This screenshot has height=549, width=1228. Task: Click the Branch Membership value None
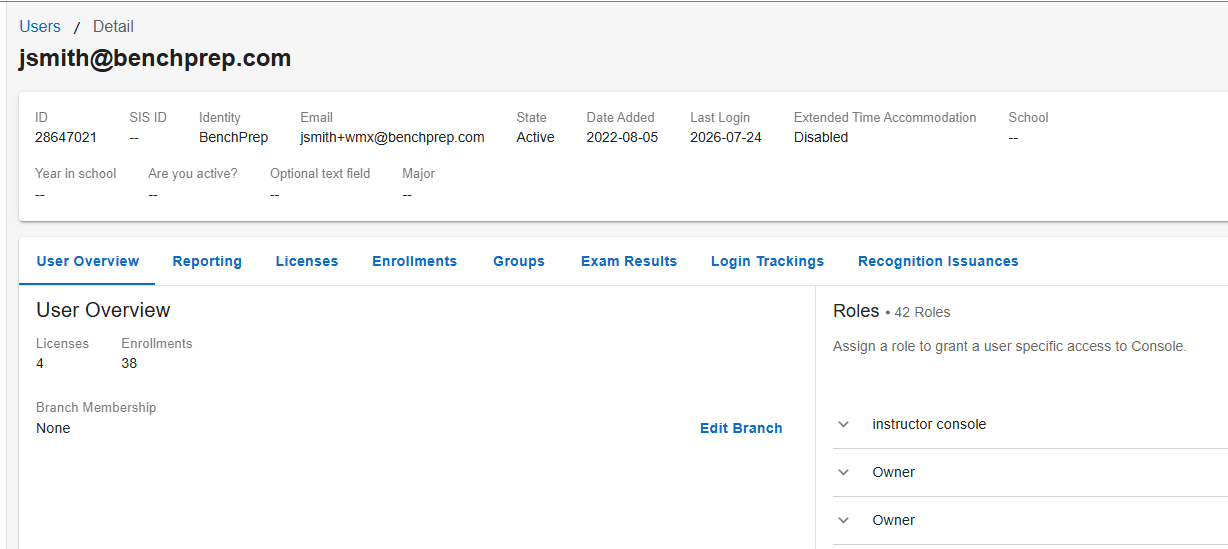(x=53, y=428)
